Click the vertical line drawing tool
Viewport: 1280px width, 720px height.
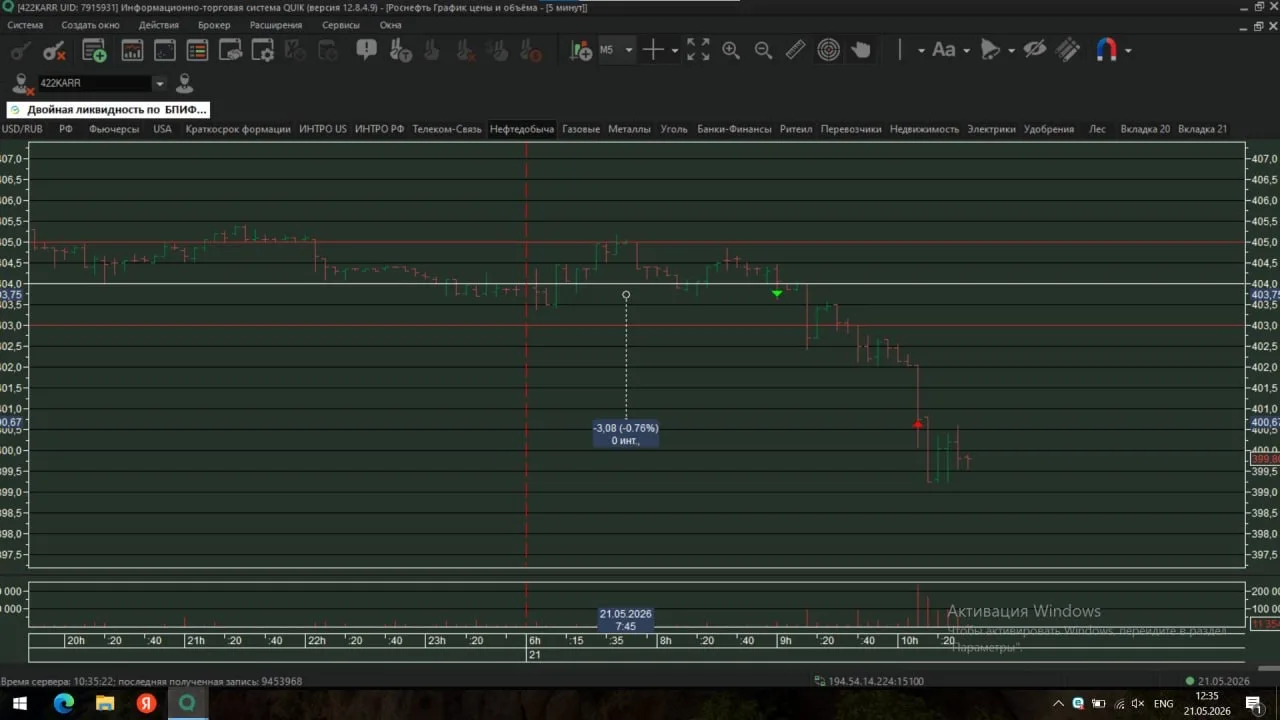click(x=900, y=50)
